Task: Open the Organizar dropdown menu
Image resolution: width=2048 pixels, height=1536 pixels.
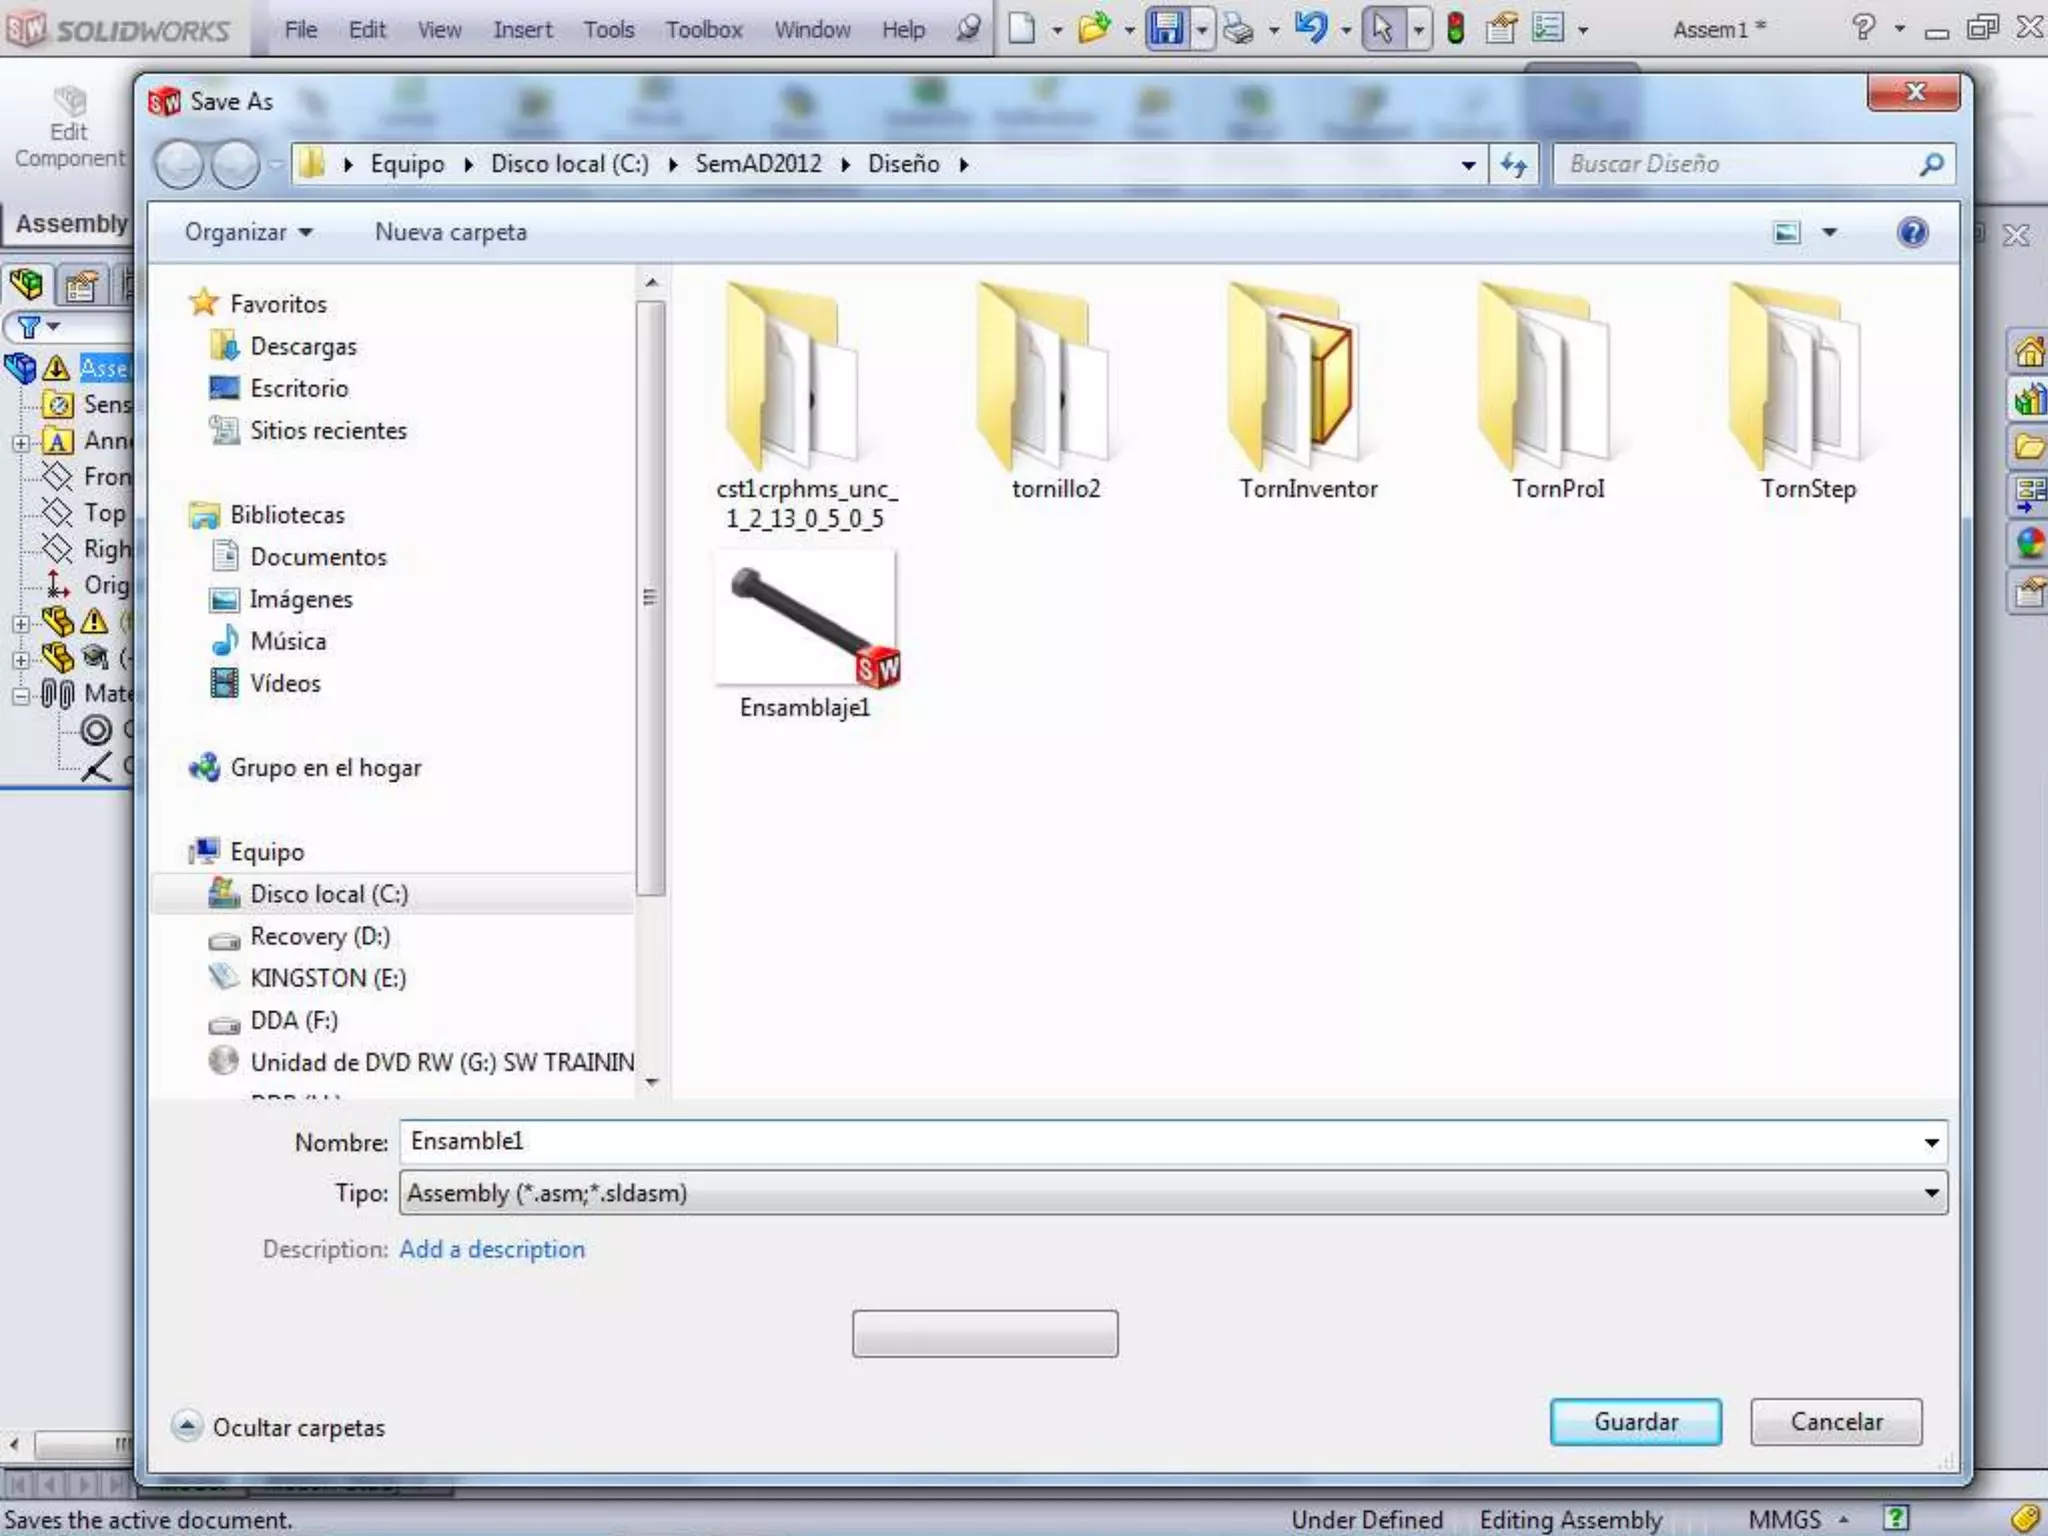Action: pos(248,232)
